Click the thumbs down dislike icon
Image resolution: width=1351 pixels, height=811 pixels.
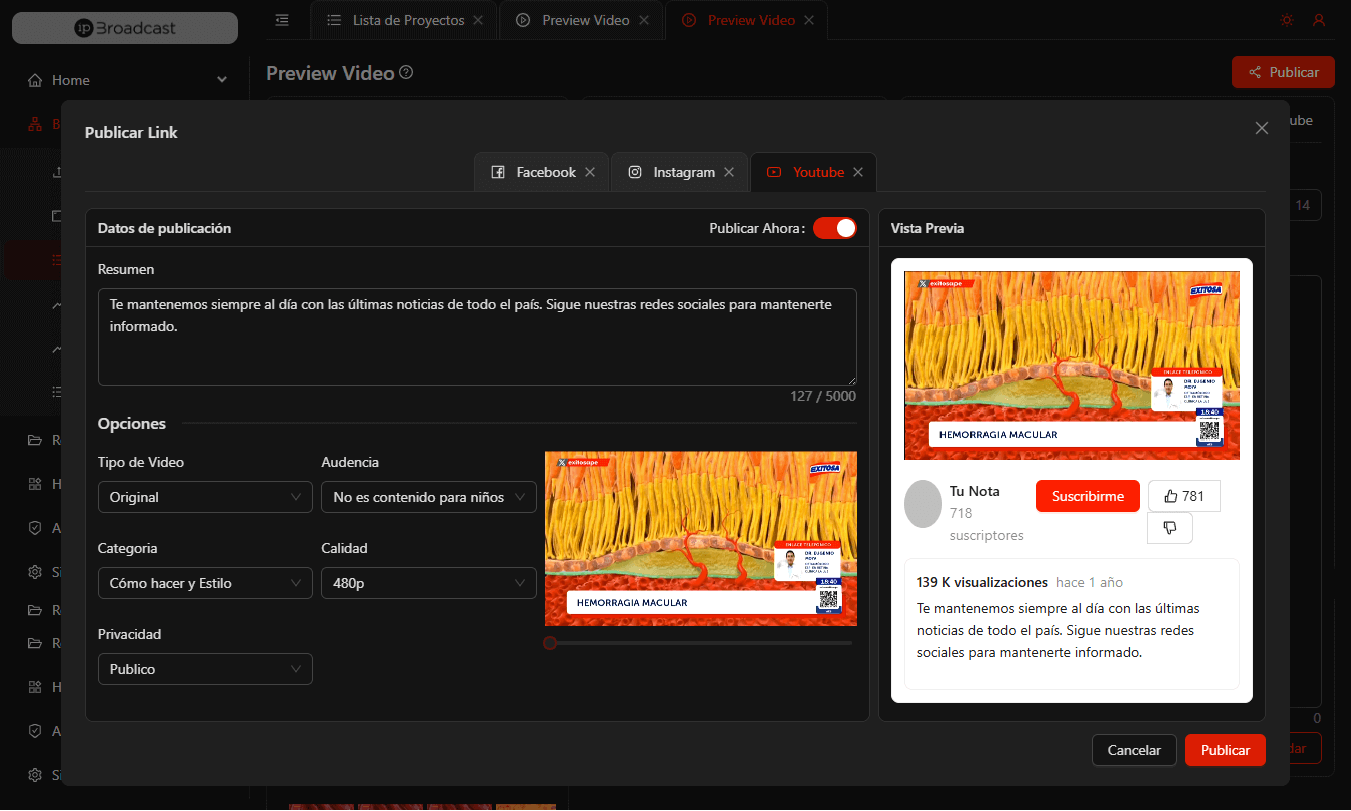pyautogui.click(x=1170, y=528)
